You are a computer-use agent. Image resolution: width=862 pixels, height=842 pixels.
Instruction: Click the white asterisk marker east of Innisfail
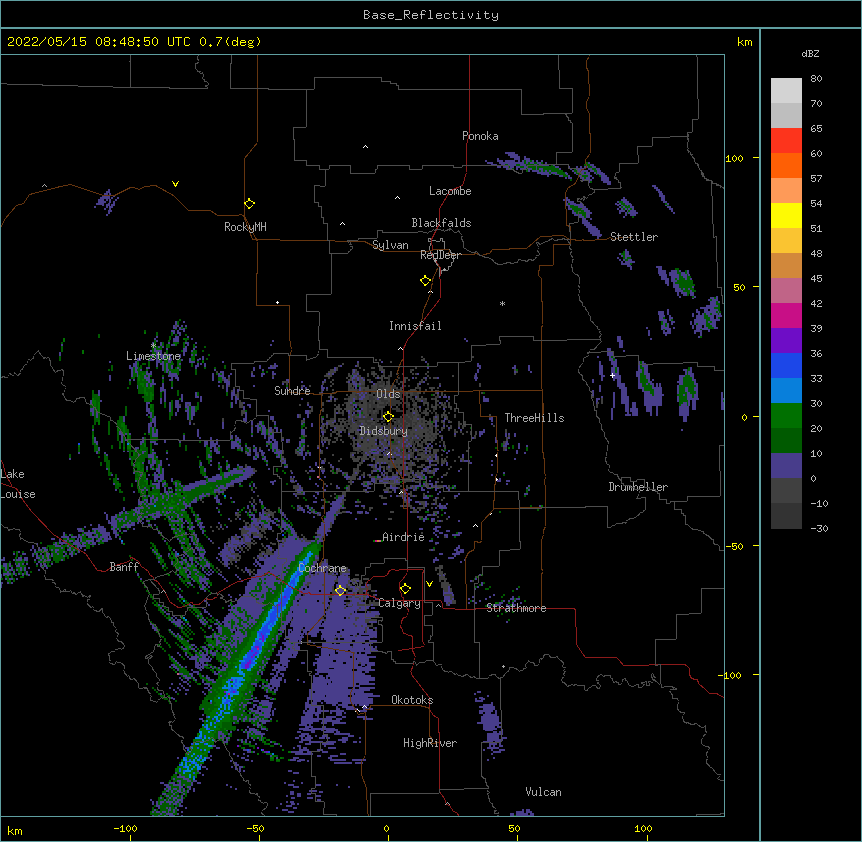point(502,303)
